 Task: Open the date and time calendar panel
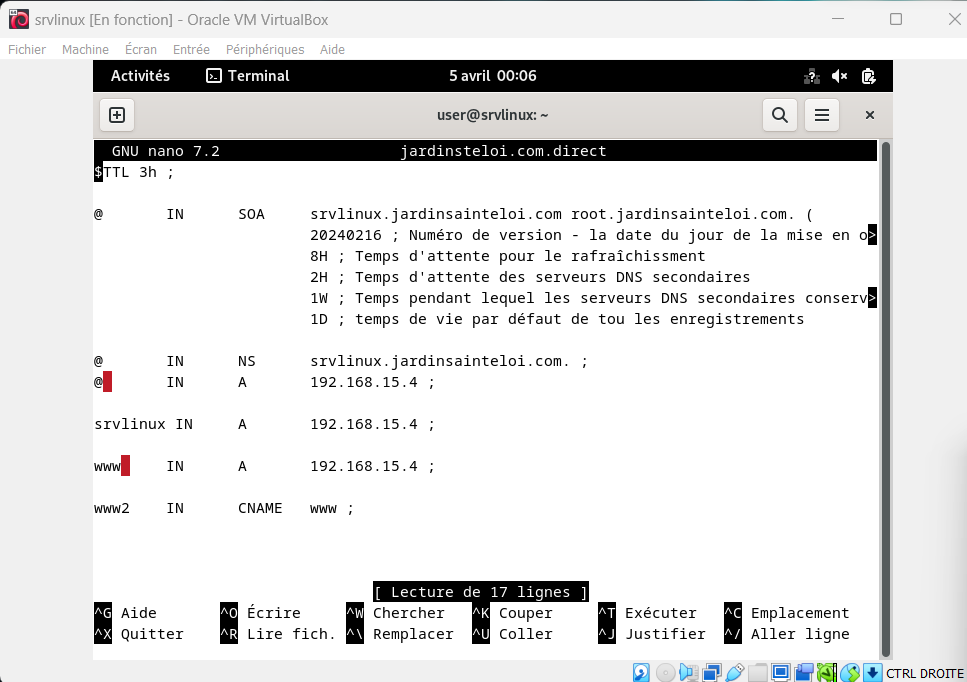492,76
